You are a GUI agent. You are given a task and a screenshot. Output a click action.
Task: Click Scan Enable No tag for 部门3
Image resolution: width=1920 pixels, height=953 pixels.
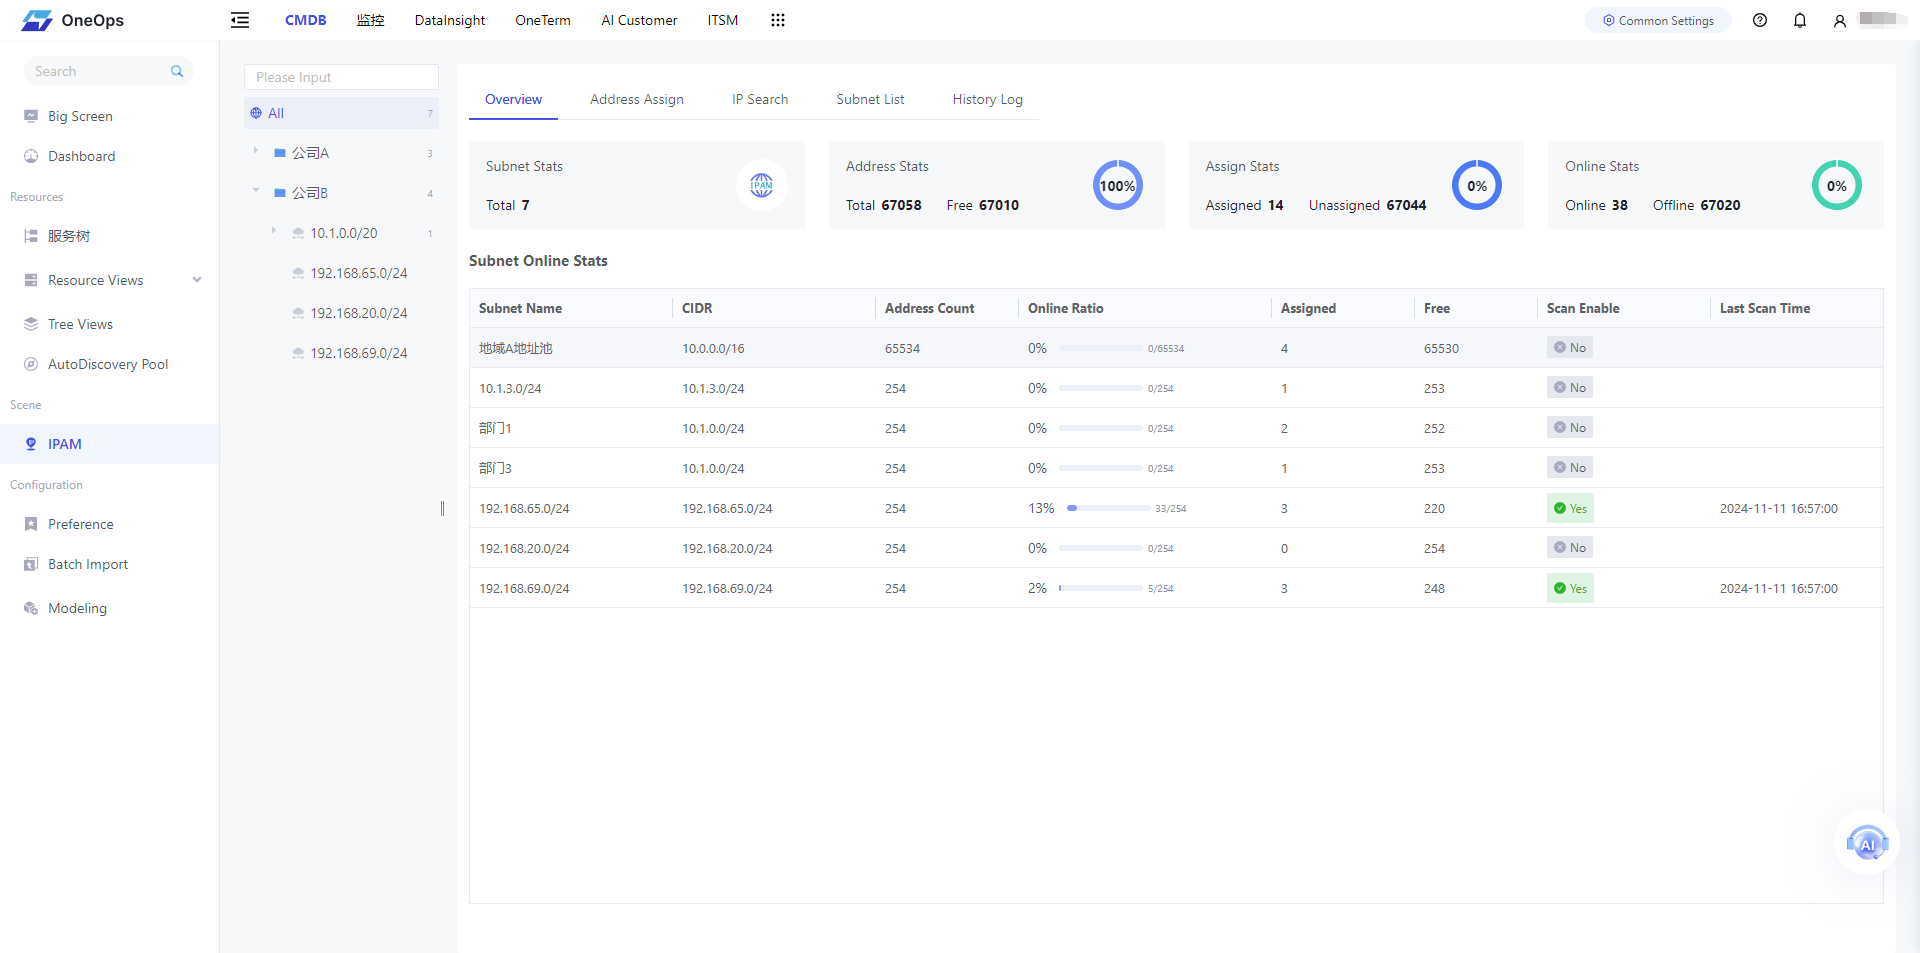1569,468
